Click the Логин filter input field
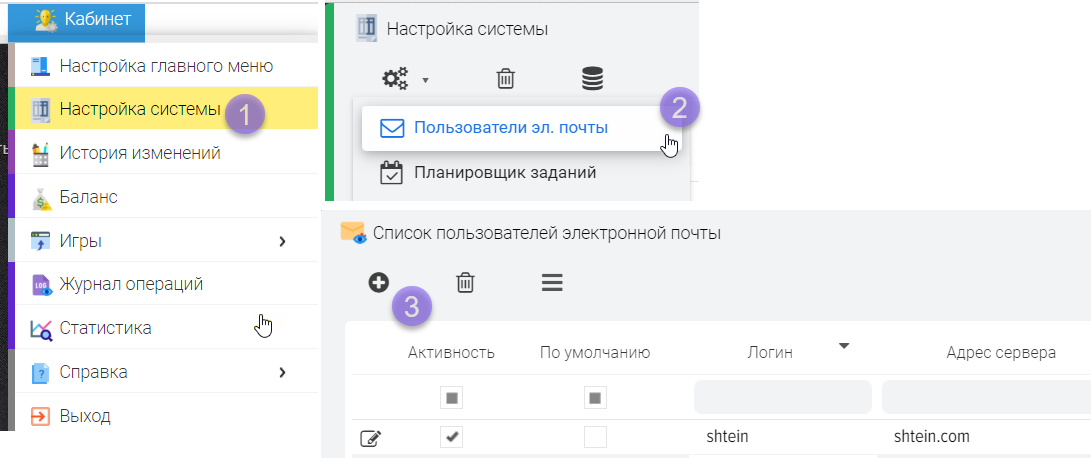The image size is (1091, 458). 783,397
